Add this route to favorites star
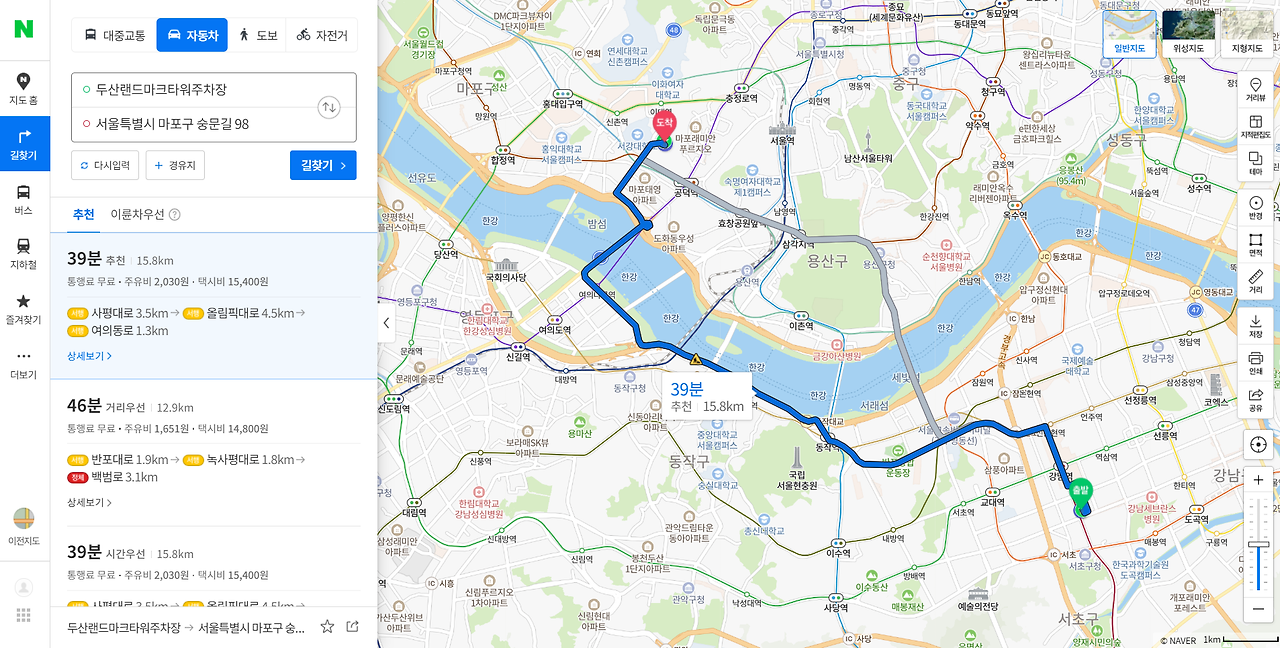The image size is (1280, 648). [x=327, y=627]
